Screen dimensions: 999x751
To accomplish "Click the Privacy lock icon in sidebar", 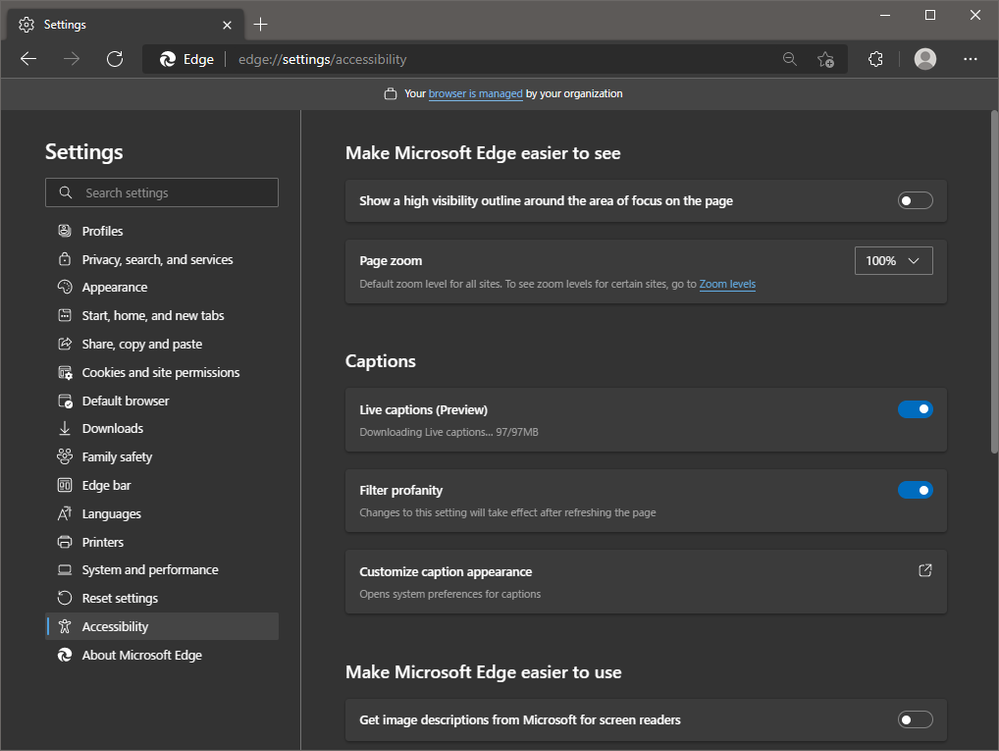I will click(x=65, y=259).
